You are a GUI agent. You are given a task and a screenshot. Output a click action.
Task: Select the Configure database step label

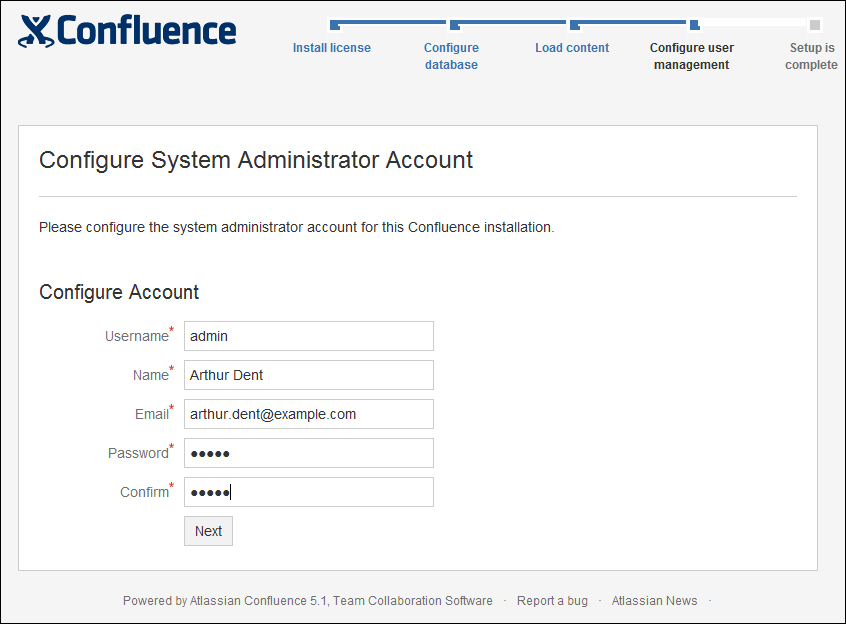[451, 56]
